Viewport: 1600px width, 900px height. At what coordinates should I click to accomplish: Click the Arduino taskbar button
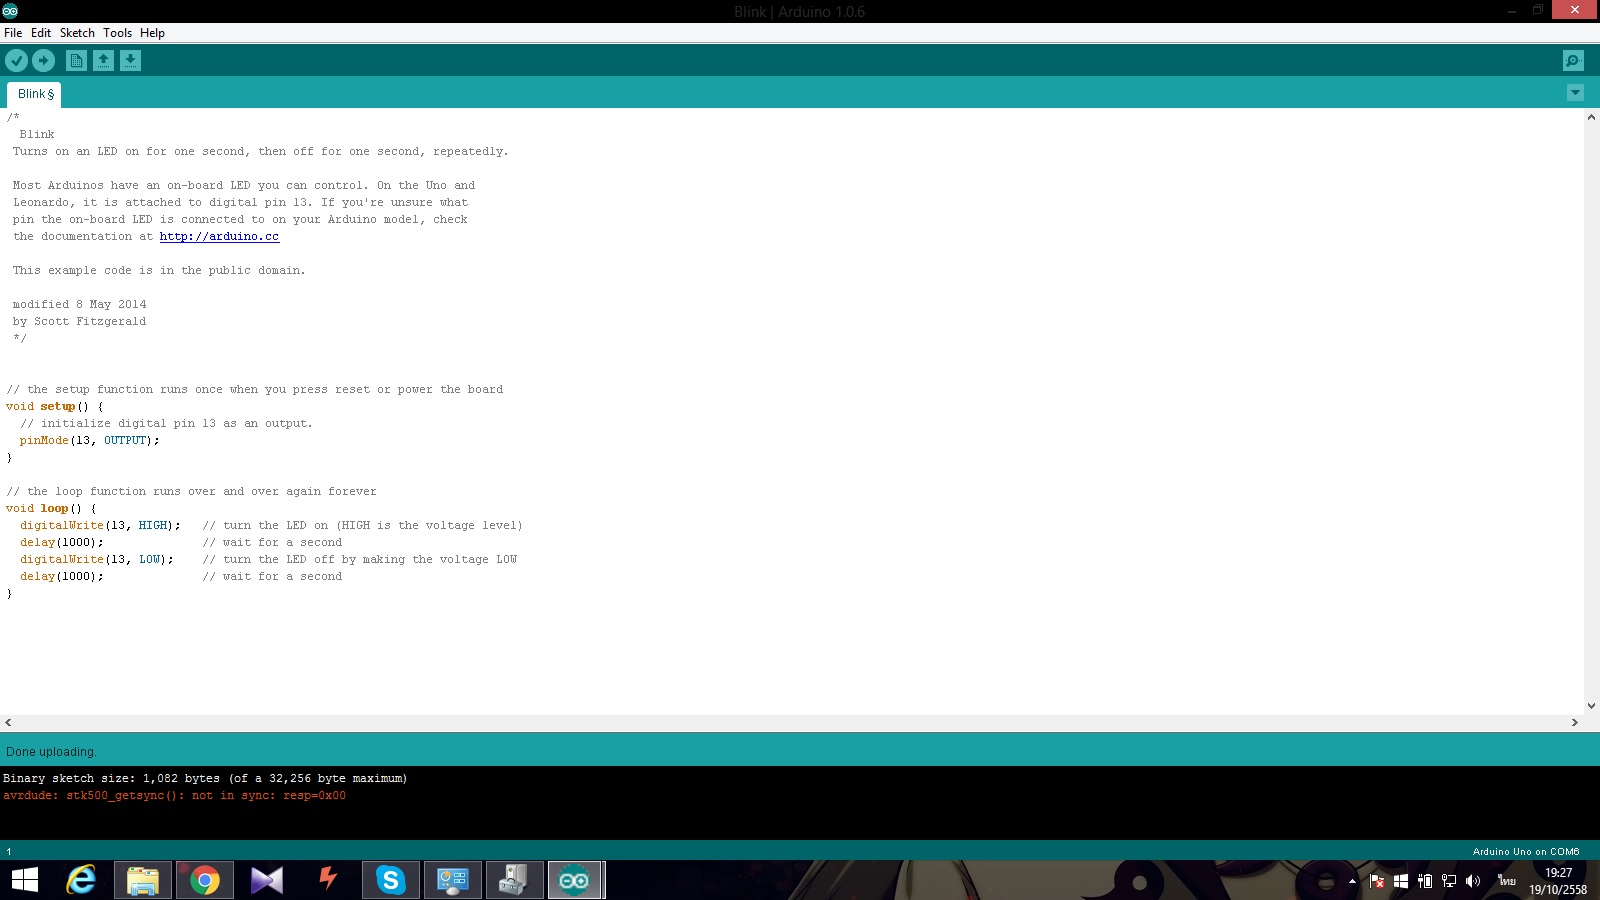(575, 880)
